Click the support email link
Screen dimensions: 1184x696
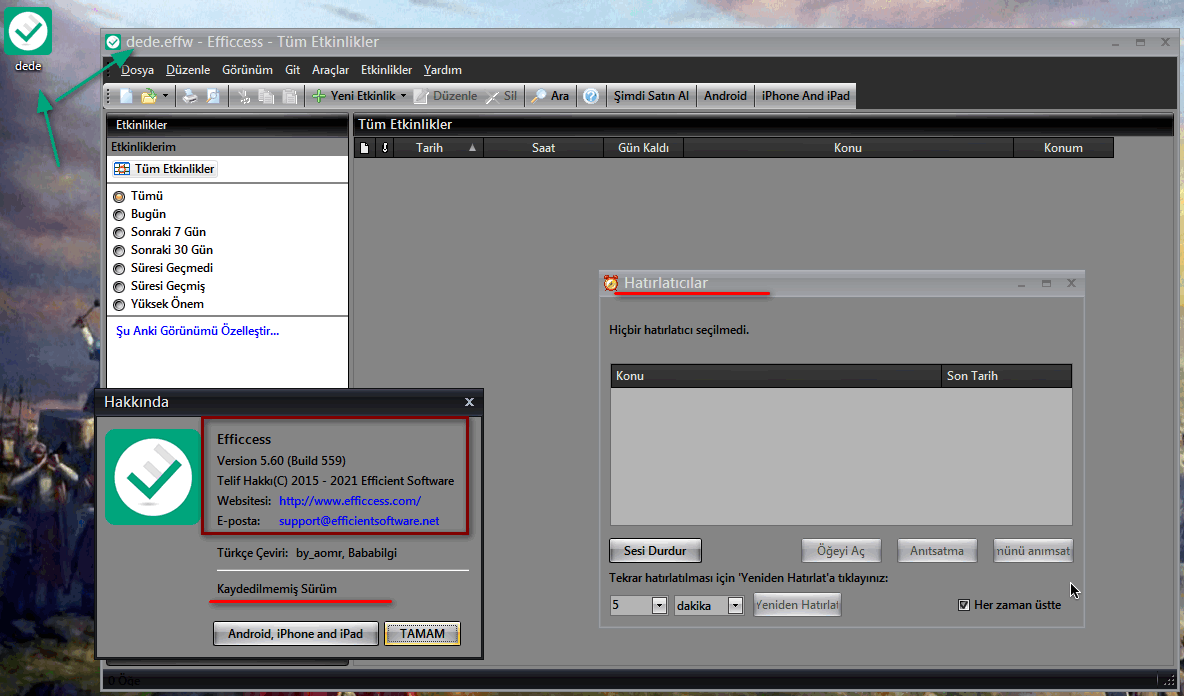[359, 522]
